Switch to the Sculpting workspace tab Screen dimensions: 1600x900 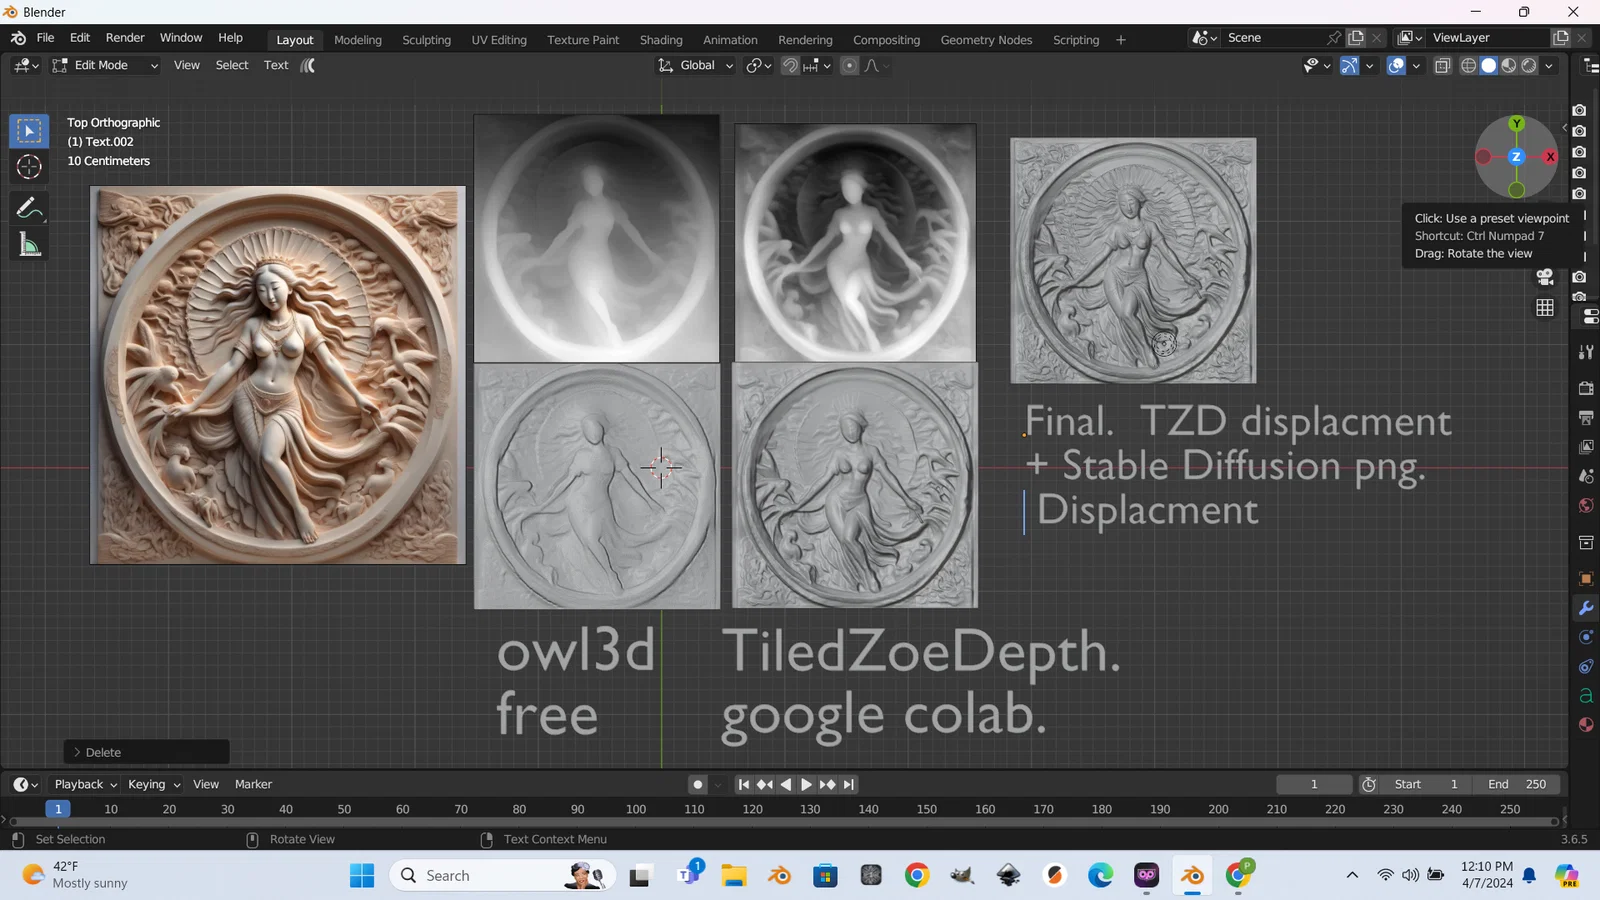[x=426, y=40]
